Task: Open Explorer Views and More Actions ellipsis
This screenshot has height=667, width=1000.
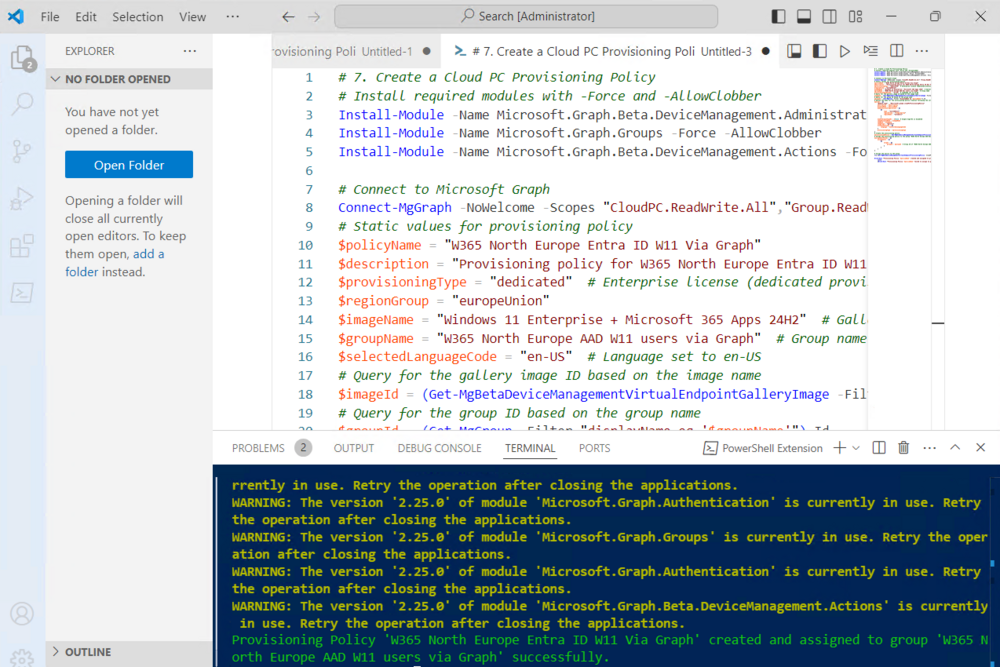Action: coord(189,51)
